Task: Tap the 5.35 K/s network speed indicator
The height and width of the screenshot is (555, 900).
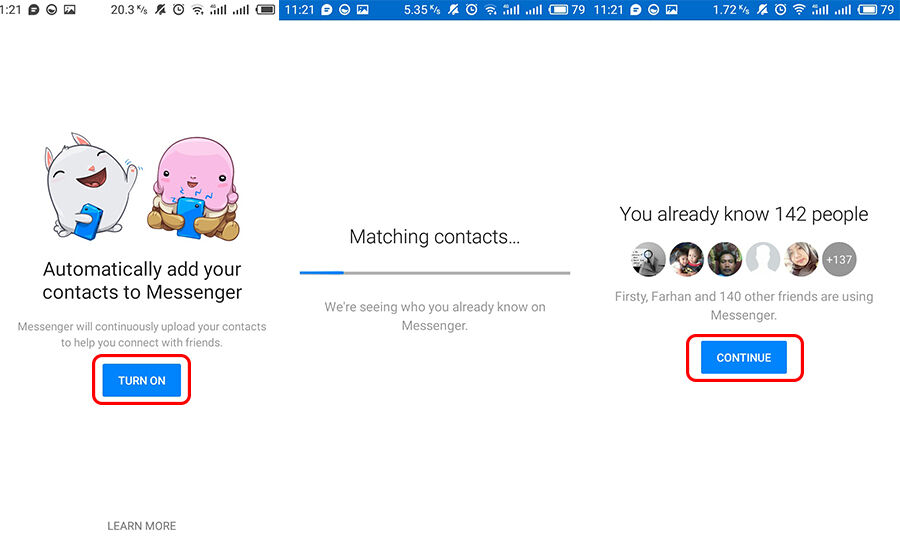Action: tap(422, 10)
